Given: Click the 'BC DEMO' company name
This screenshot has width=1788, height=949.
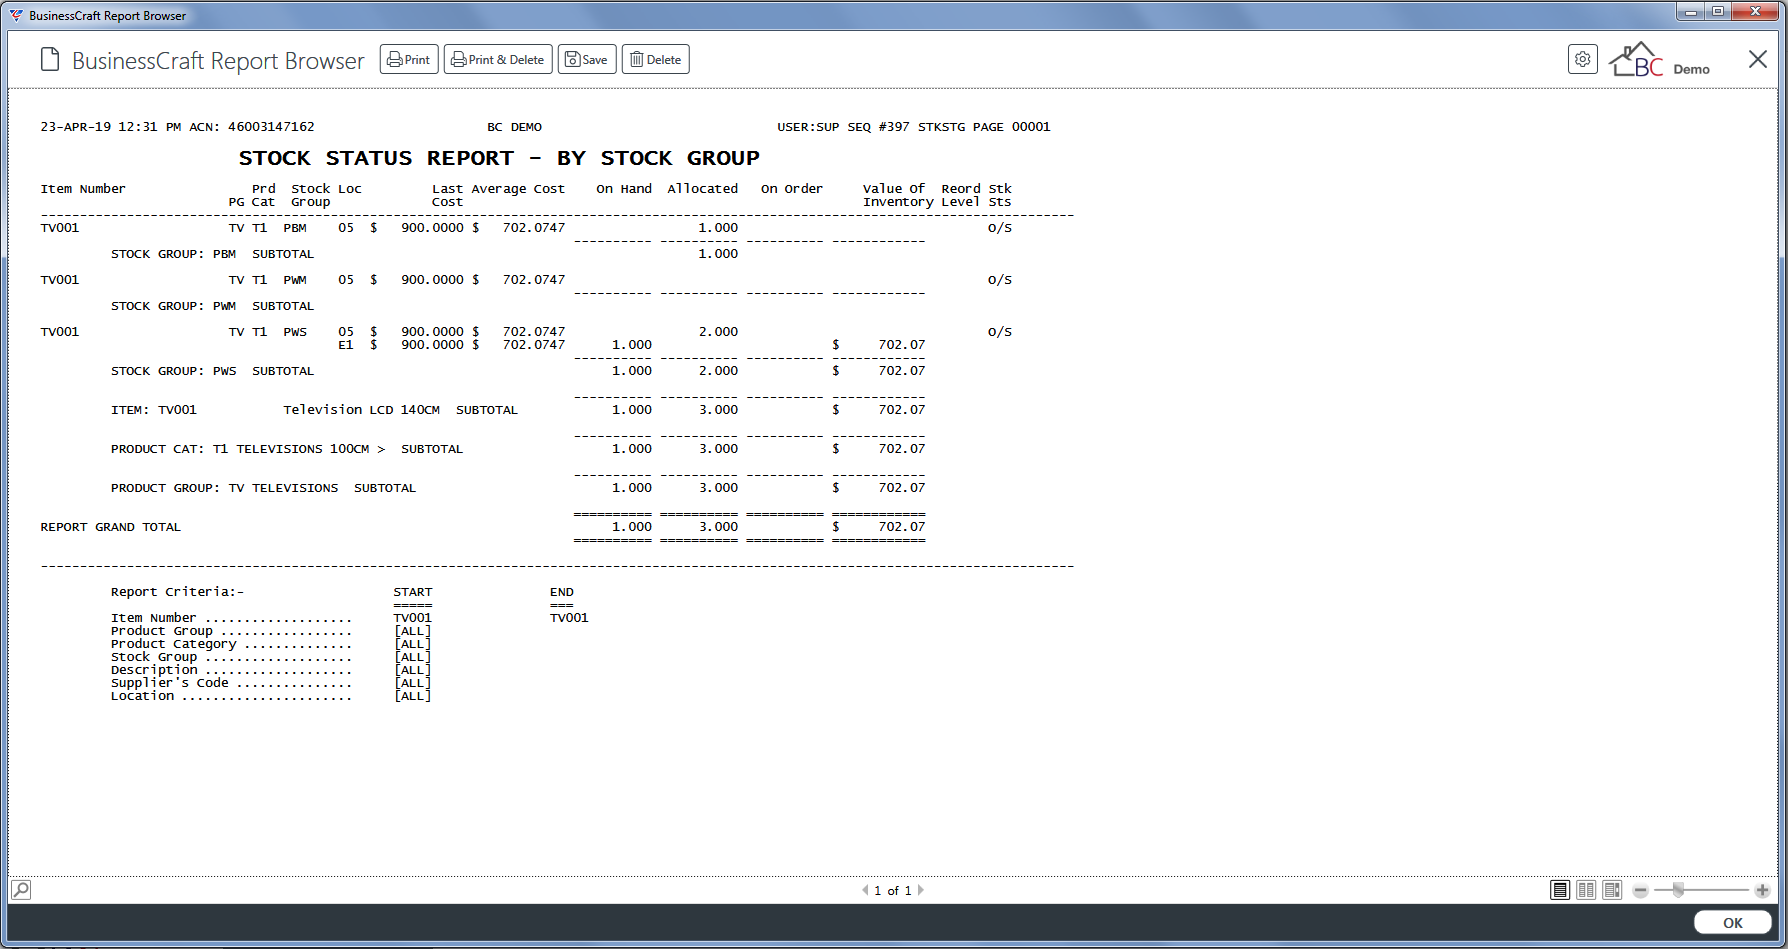Looking at the screenshot, I should [515, 127].
